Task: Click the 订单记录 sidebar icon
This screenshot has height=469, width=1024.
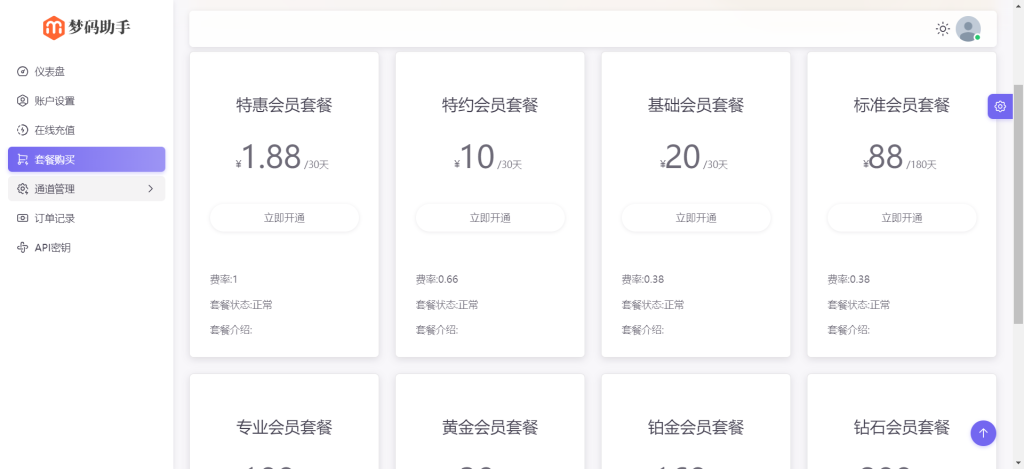Action: tap(23, 218)
